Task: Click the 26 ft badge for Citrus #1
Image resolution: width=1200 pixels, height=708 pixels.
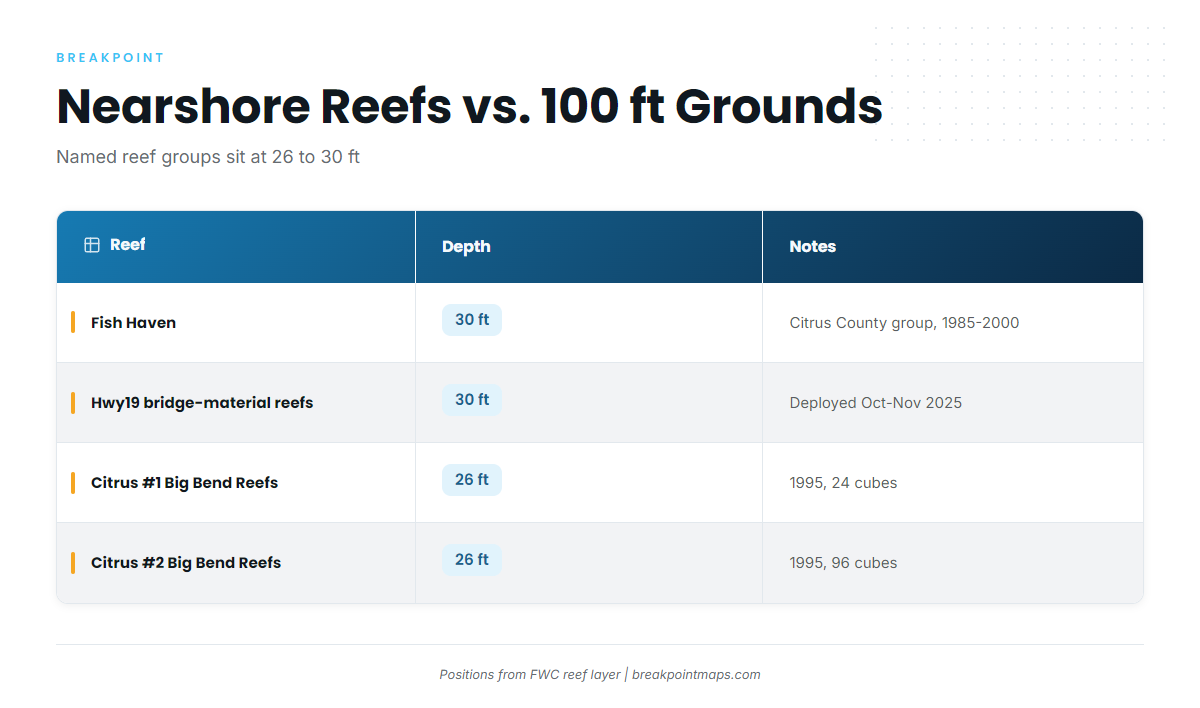Action: 472,480
